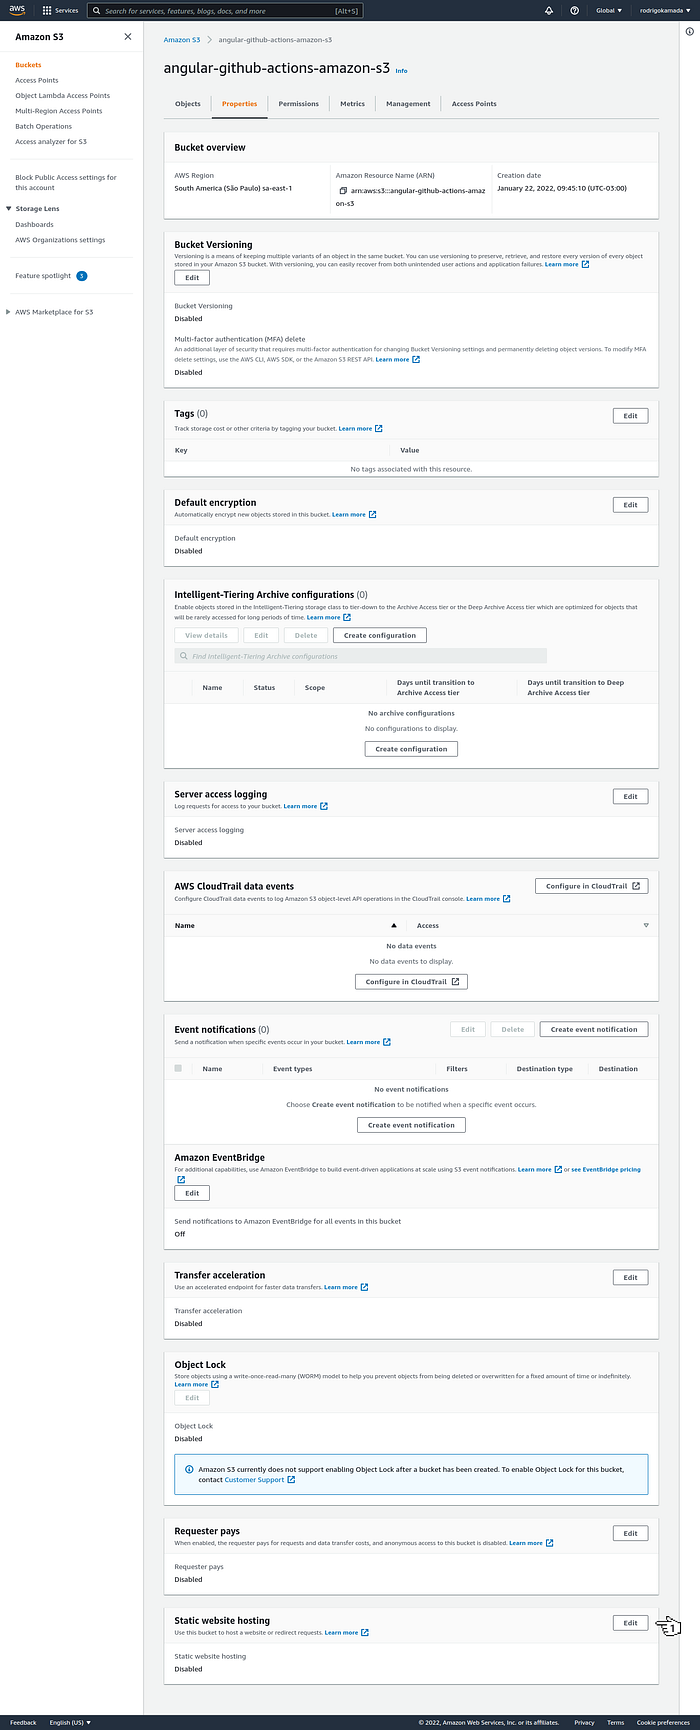Image resolution: width=700 pixels, height=1730 pixels.
Task: Click the help question mark icon
Action: (574, 10)
